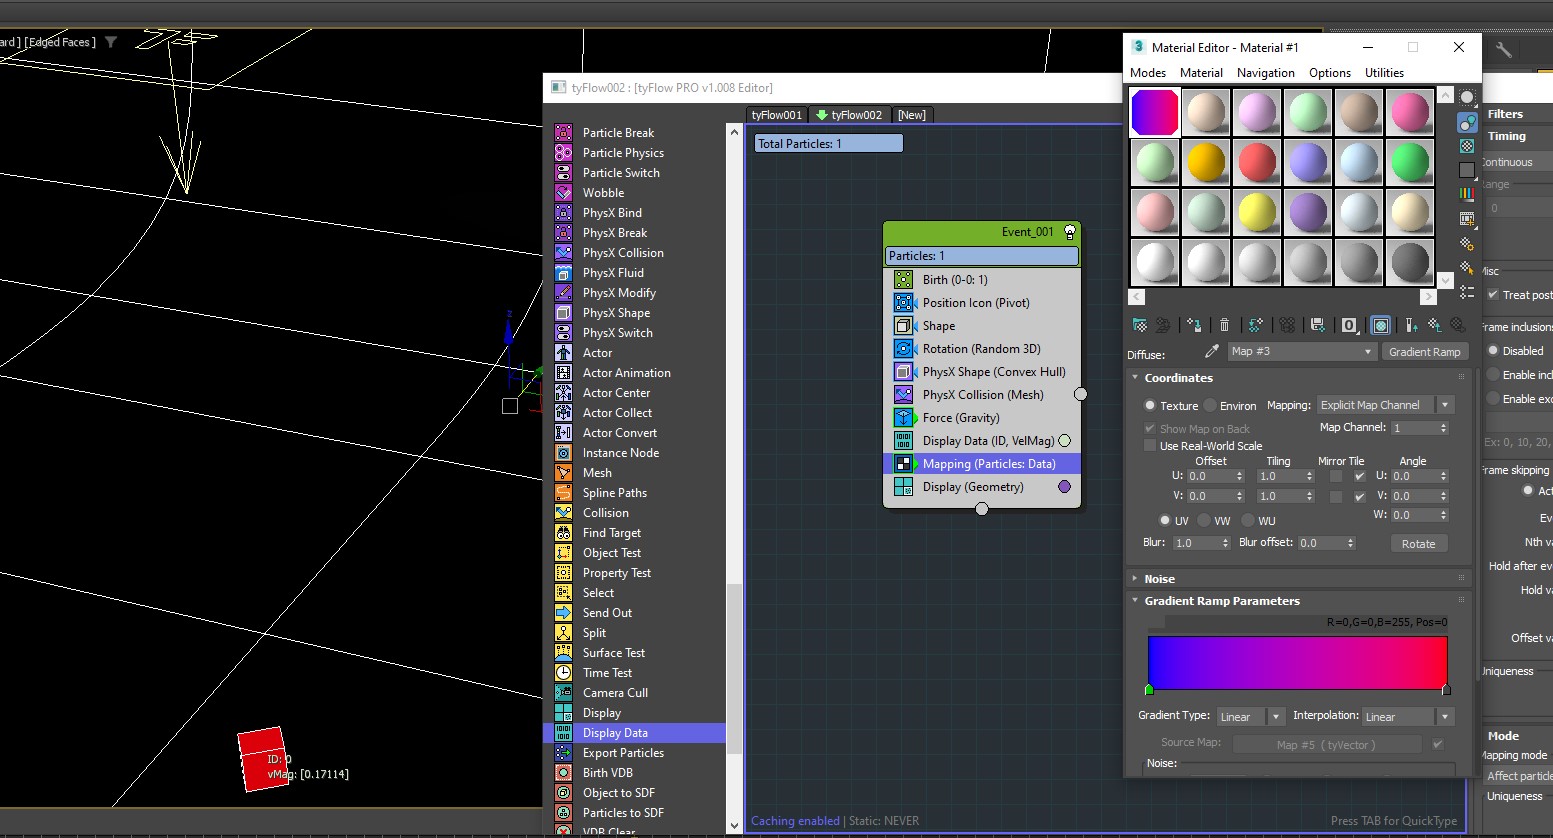The width and height of the screenshot is (1553, 838).
Task: Collapse the Coordinates rollout
Action: (x=1135, y=378)
